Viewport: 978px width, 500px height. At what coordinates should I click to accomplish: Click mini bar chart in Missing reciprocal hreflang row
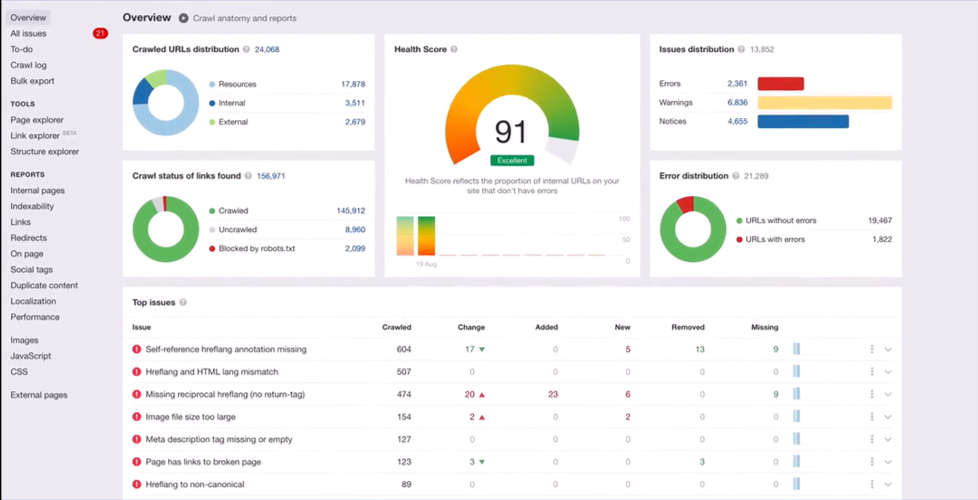tap(797, 394)
